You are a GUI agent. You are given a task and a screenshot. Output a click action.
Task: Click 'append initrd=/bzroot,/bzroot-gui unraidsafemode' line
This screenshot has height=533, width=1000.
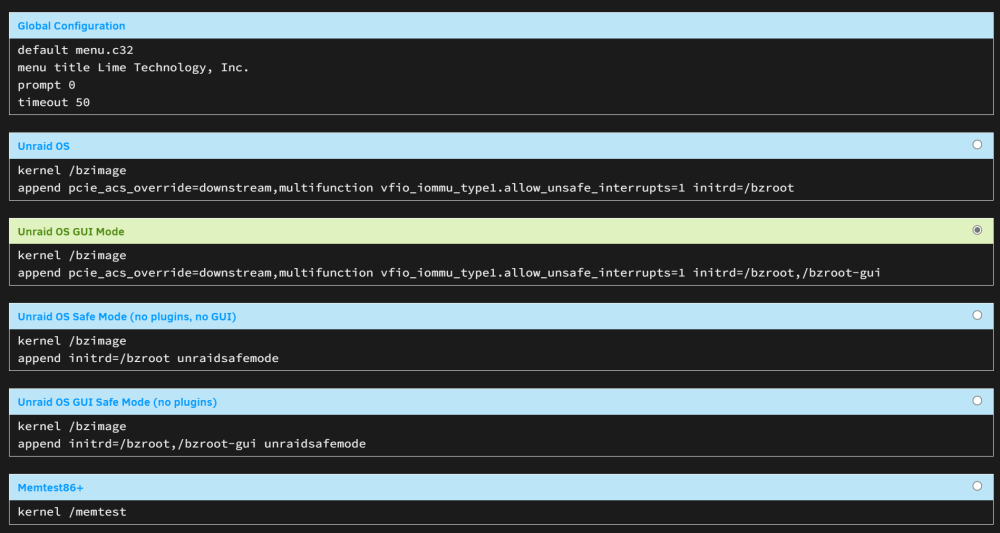click(x=192, y=444)
